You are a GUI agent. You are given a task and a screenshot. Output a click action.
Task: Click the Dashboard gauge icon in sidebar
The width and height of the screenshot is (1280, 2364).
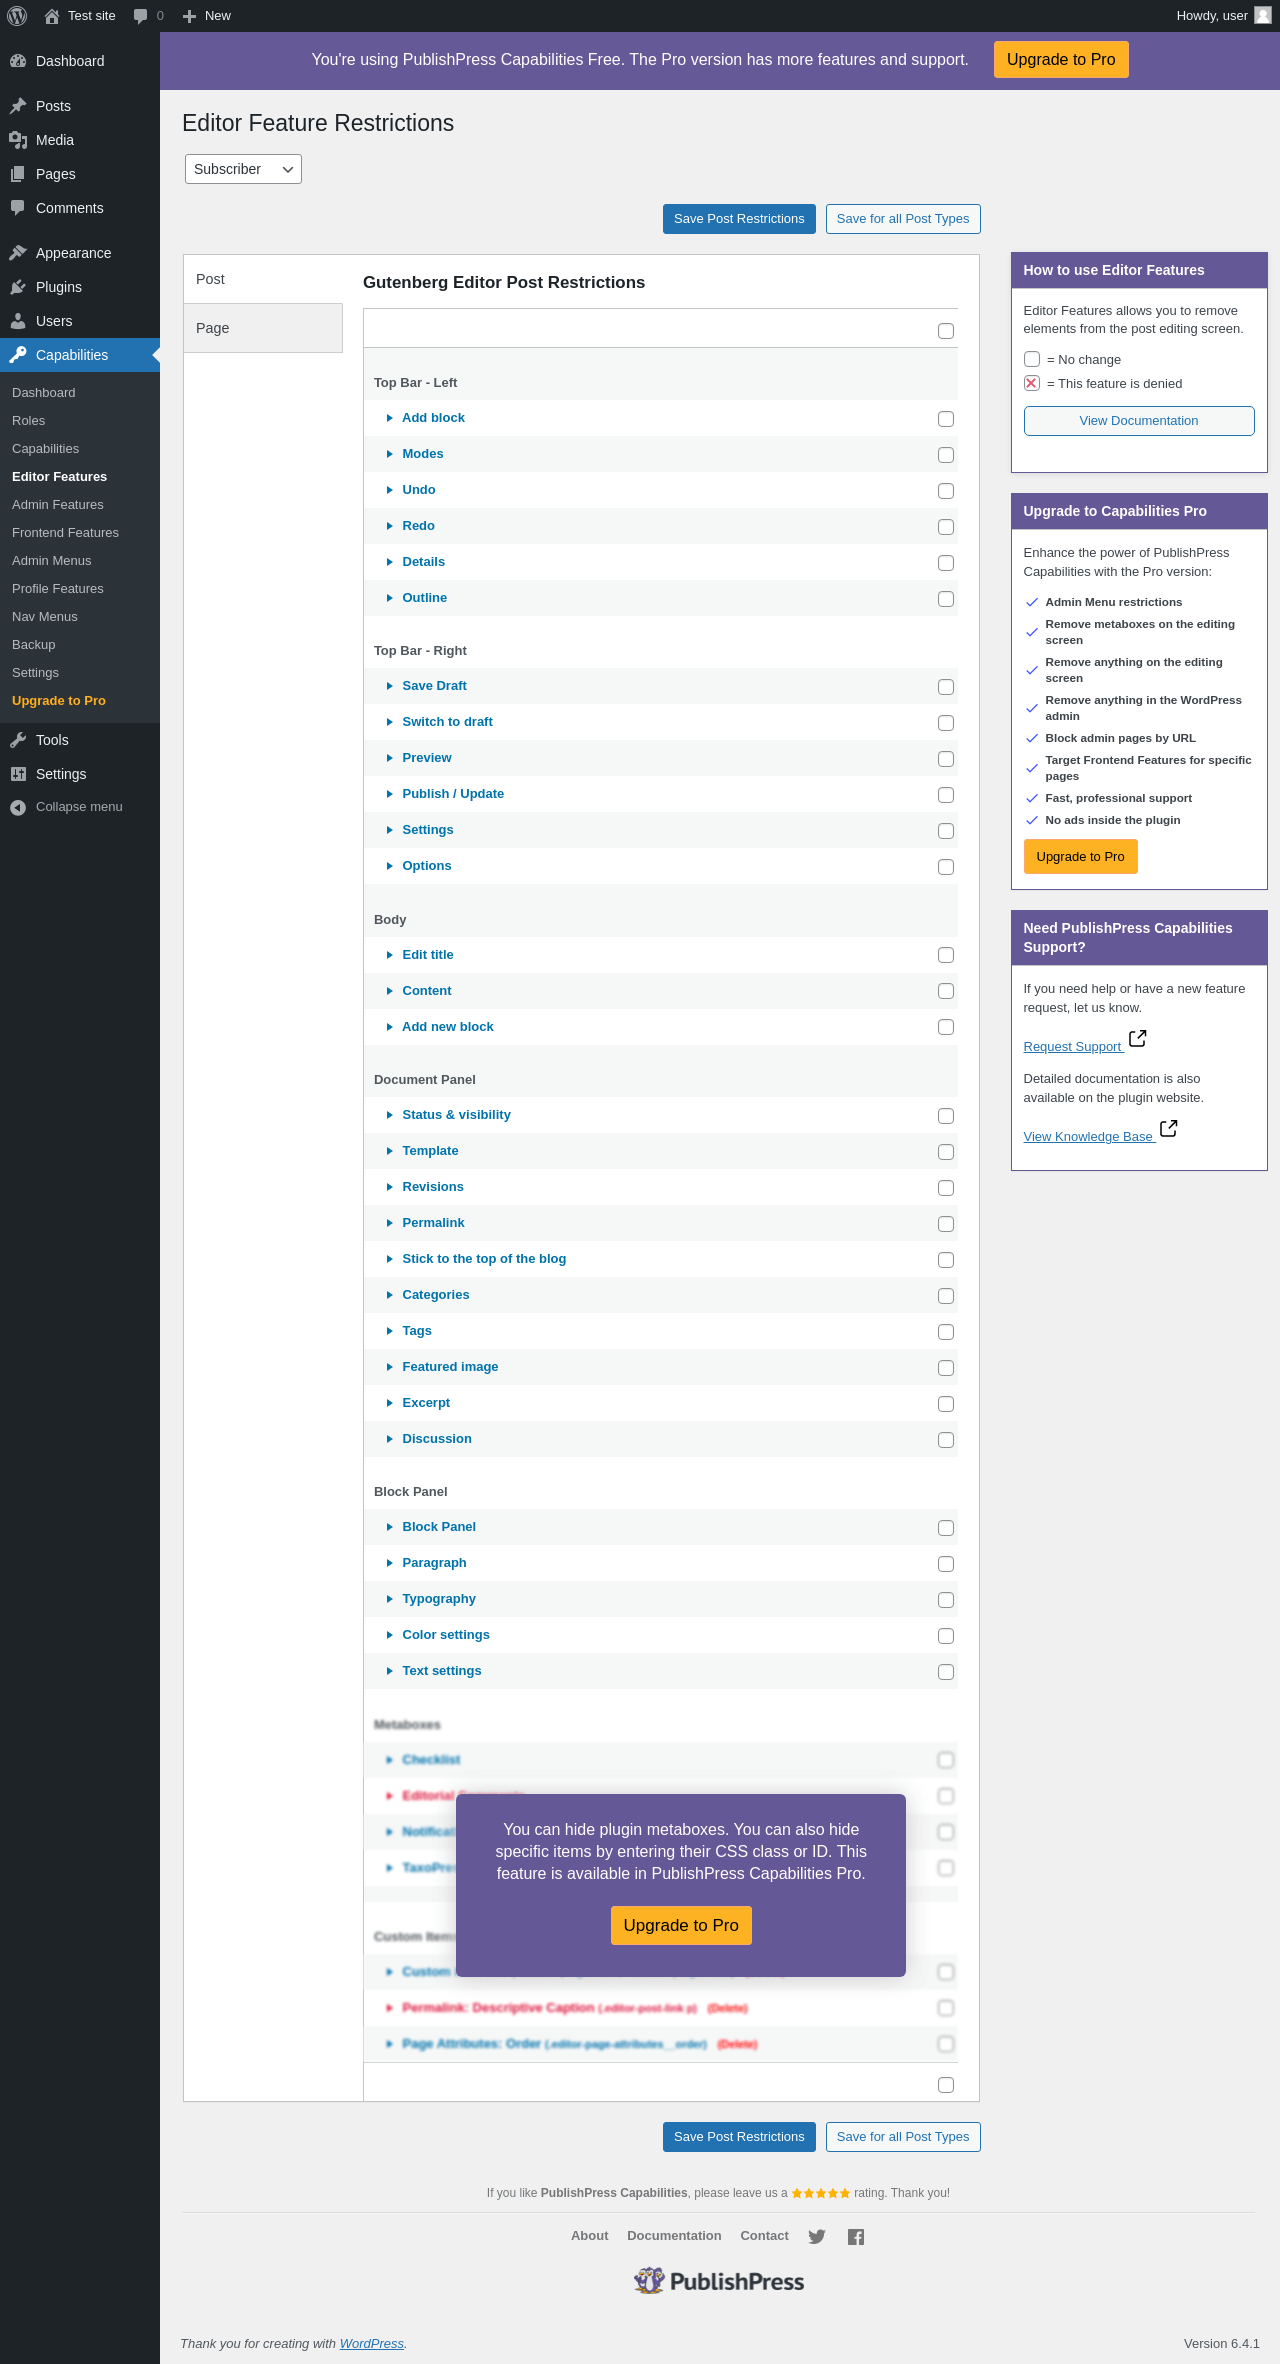[18, 61]
